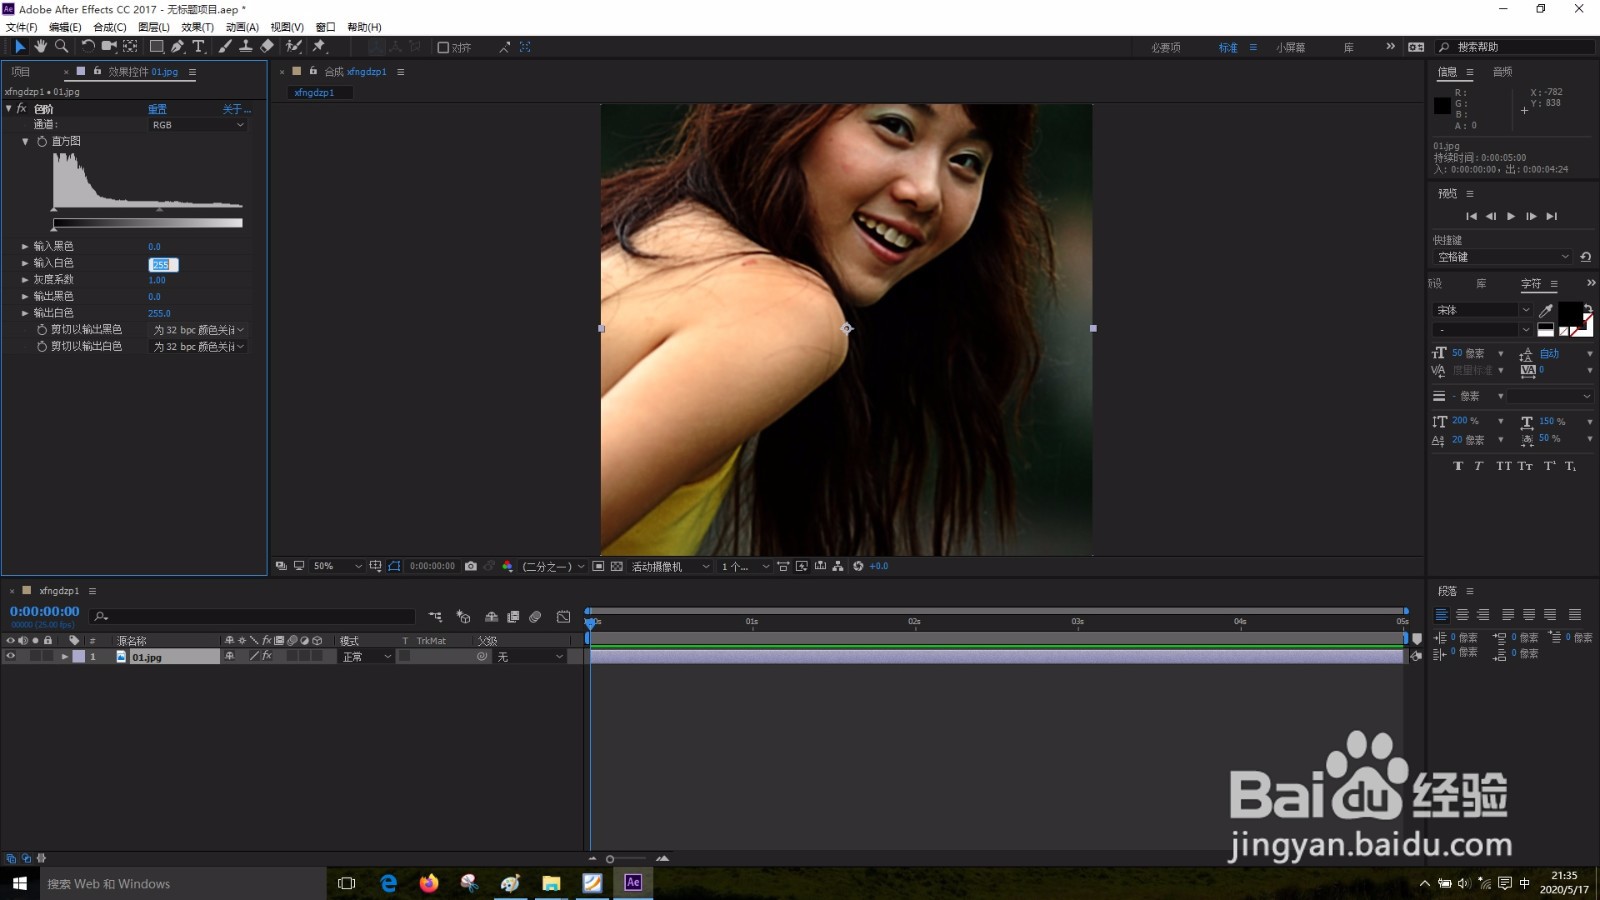Screen dimensions: 1600x900
Task: Open the 50% magnification dropdown
Action: (x=337, y=566)
